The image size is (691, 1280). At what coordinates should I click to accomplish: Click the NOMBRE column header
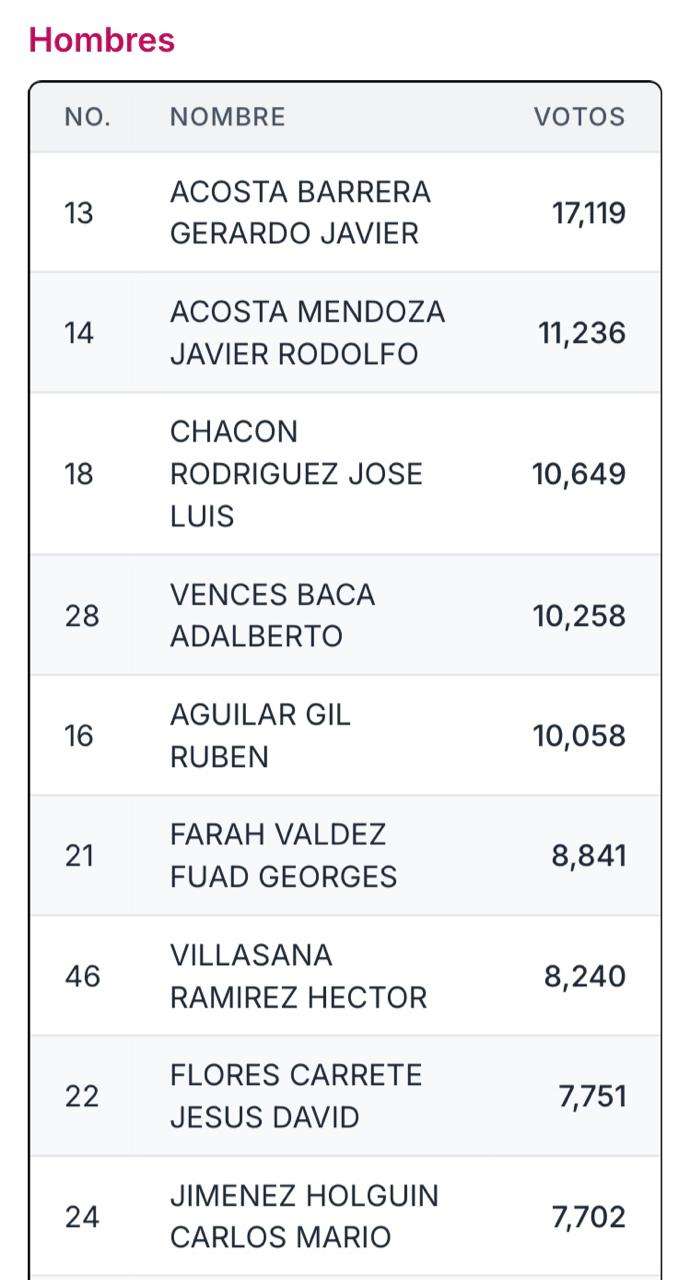click(x=228, y=117)
